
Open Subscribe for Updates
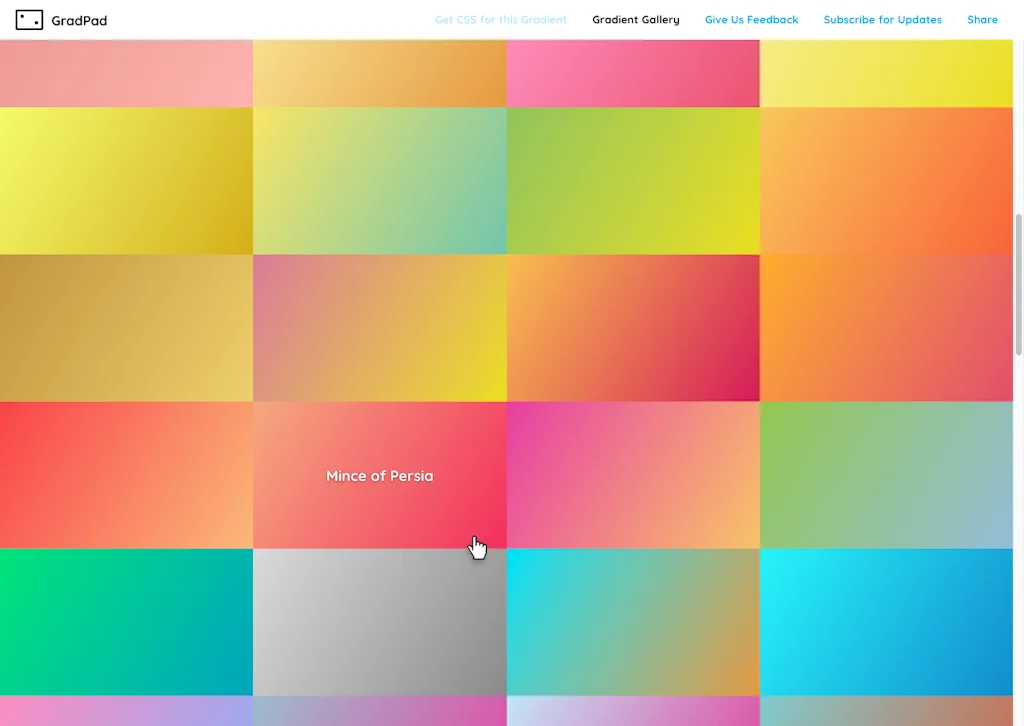point(882,20)
